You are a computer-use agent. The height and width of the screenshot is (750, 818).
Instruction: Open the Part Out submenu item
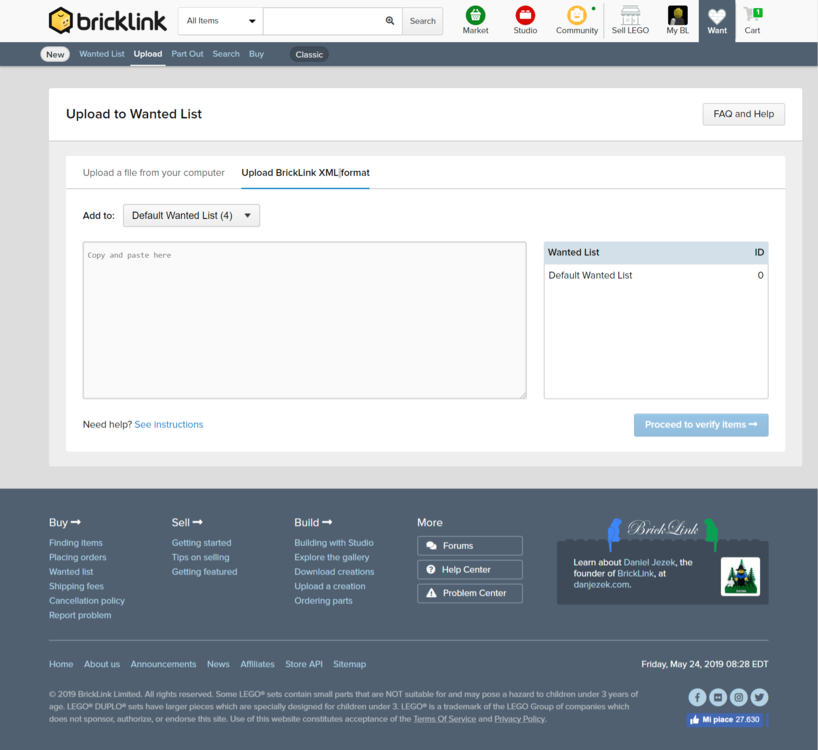187,54
